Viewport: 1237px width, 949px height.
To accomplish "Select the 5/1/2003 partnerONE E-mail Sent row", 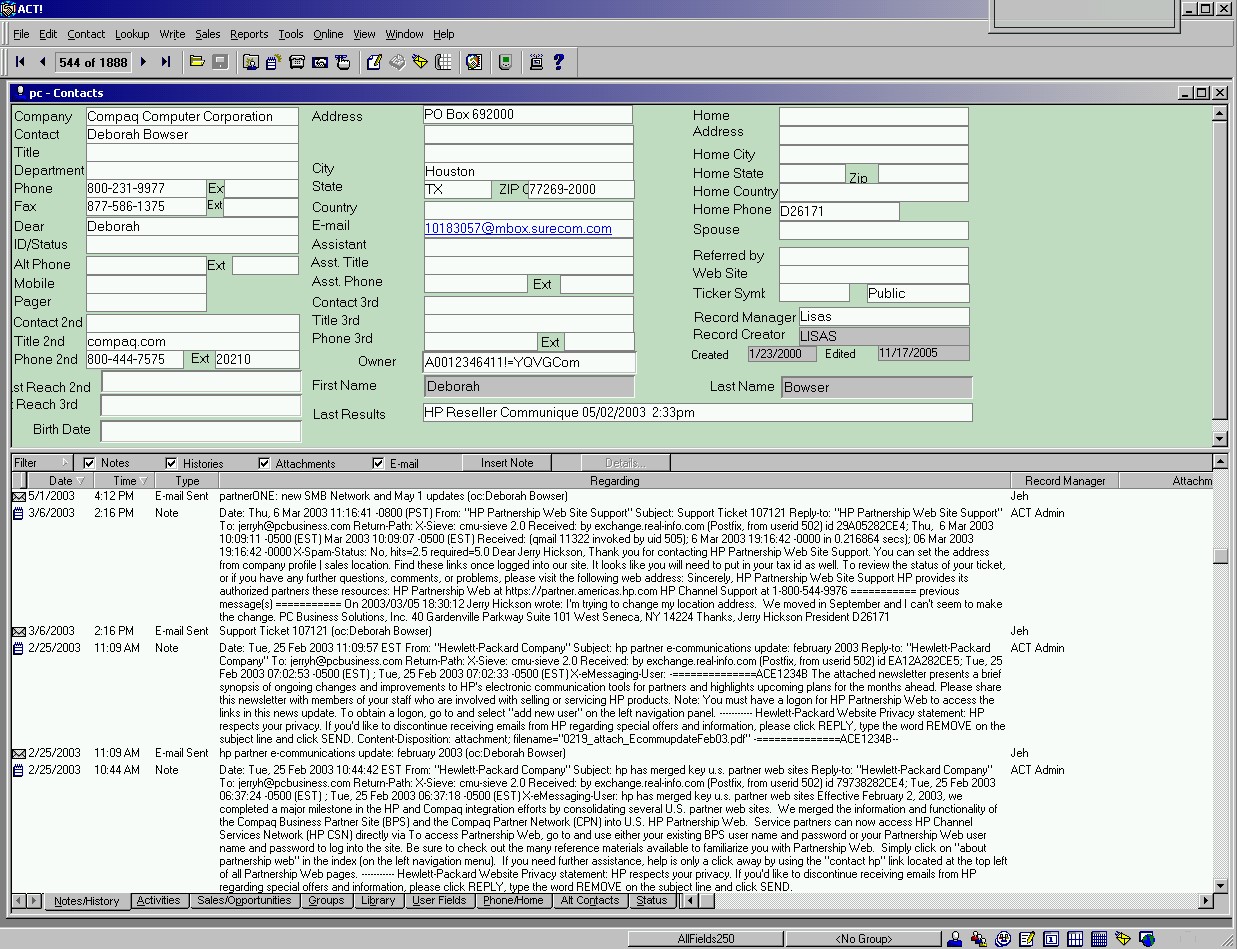I will [610, 496].
